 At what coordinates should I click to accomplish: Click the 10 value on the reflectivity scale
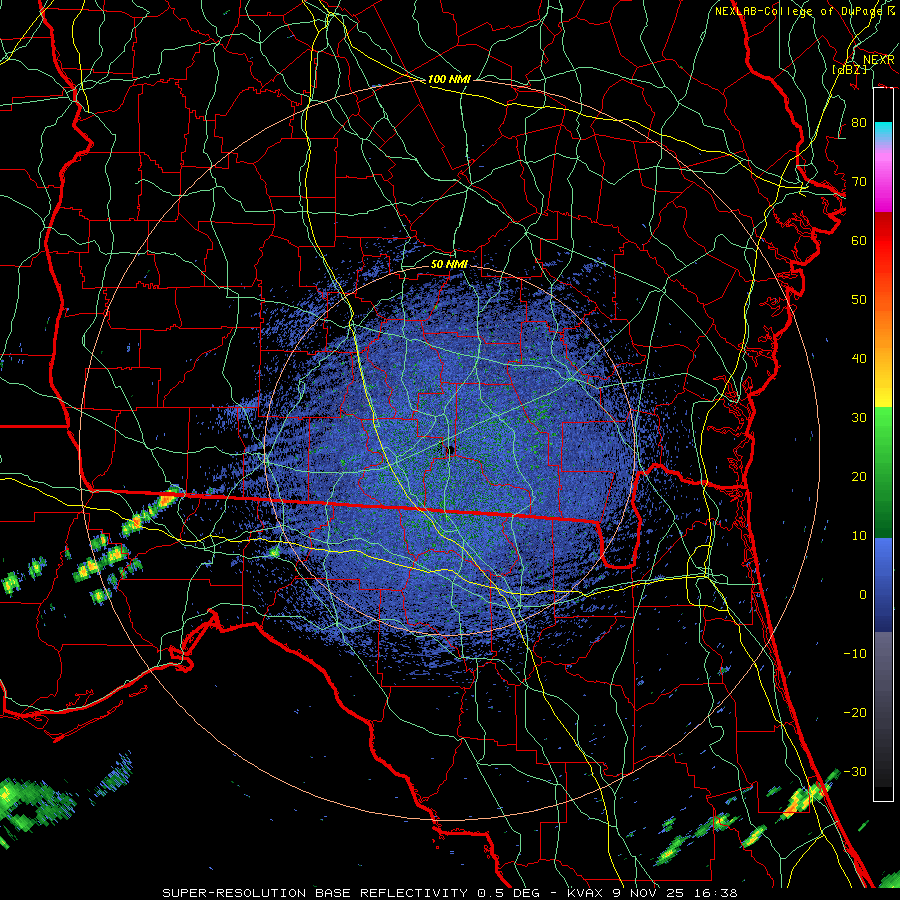point(859,536)
